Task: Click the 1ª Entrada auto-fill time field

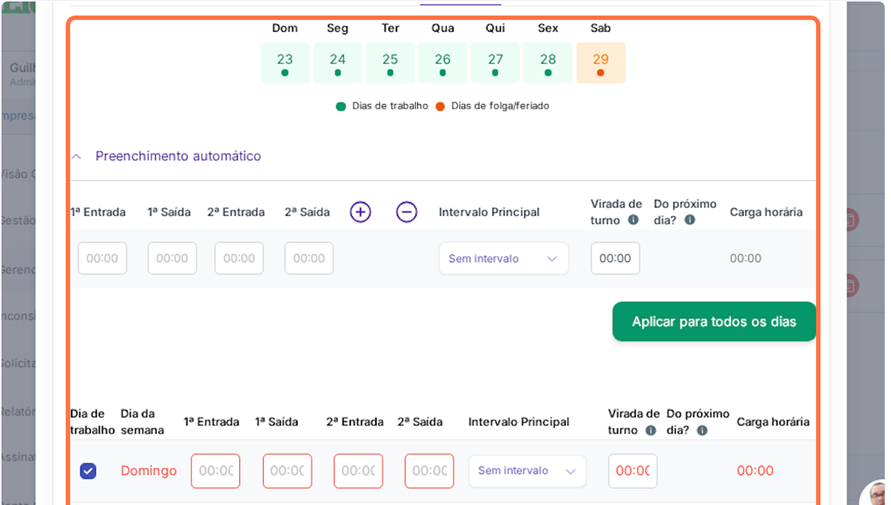Action: click(102, 259)
